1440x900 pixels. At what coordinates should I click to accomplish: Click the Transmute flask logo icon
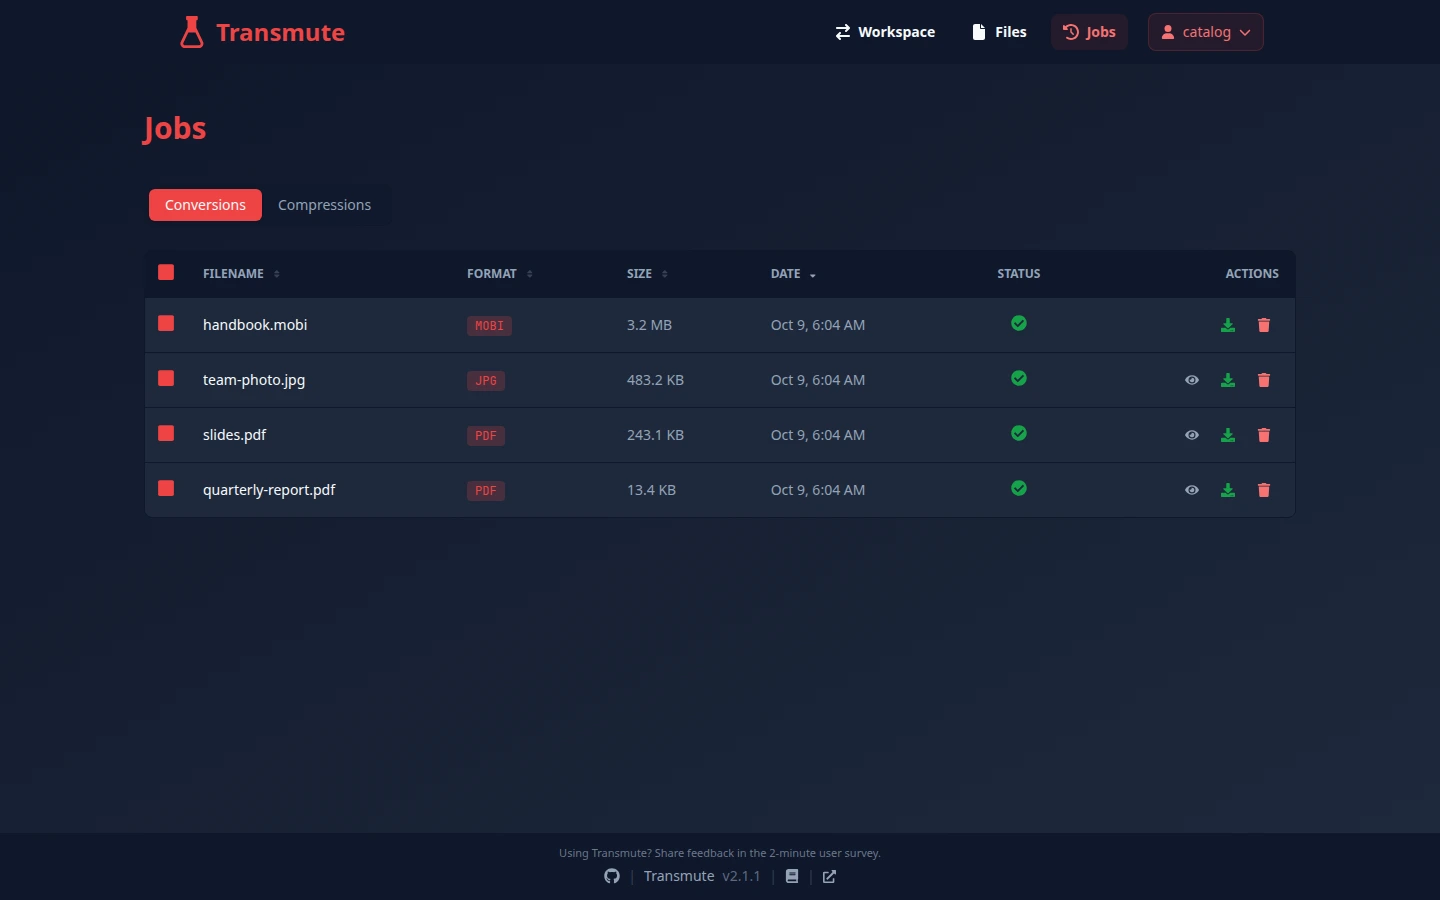(x=191, y=32)
